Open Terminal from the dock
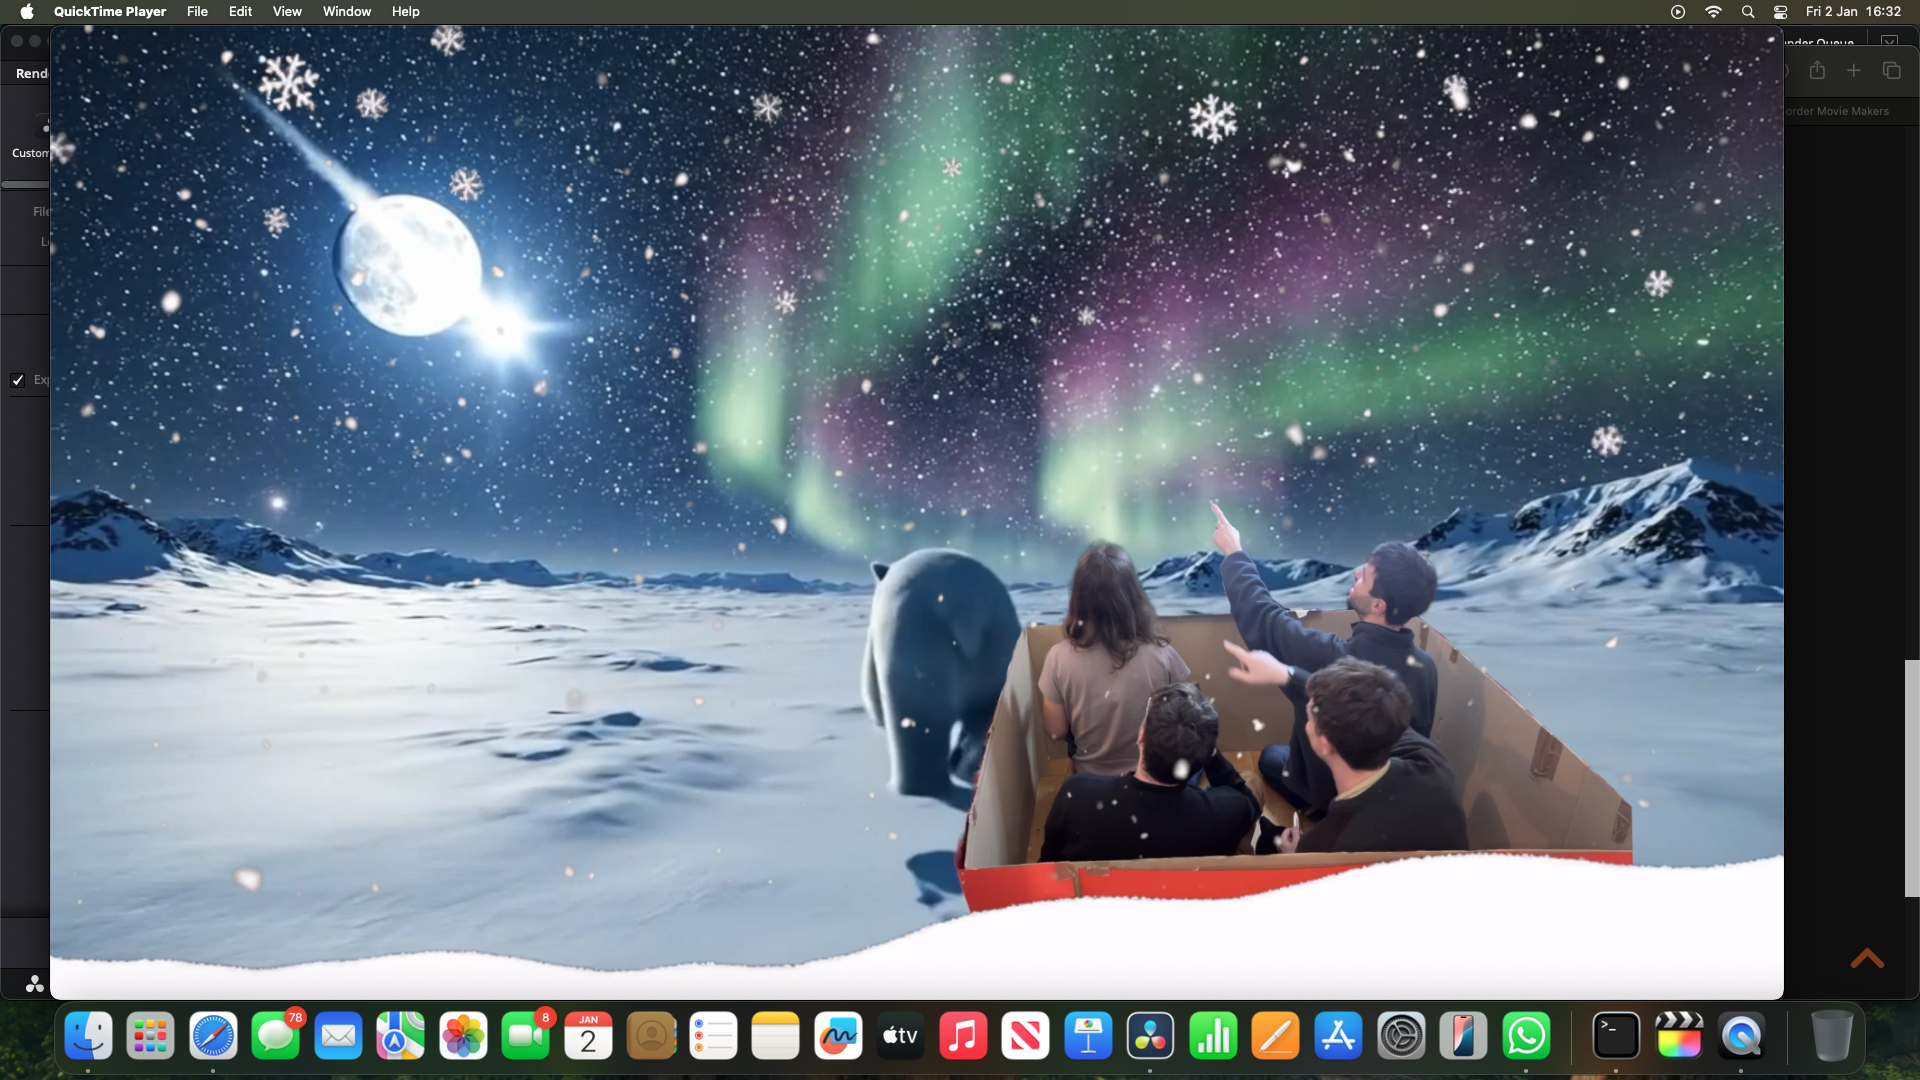The image size is (1920, 1080). click(1616, 1036)
